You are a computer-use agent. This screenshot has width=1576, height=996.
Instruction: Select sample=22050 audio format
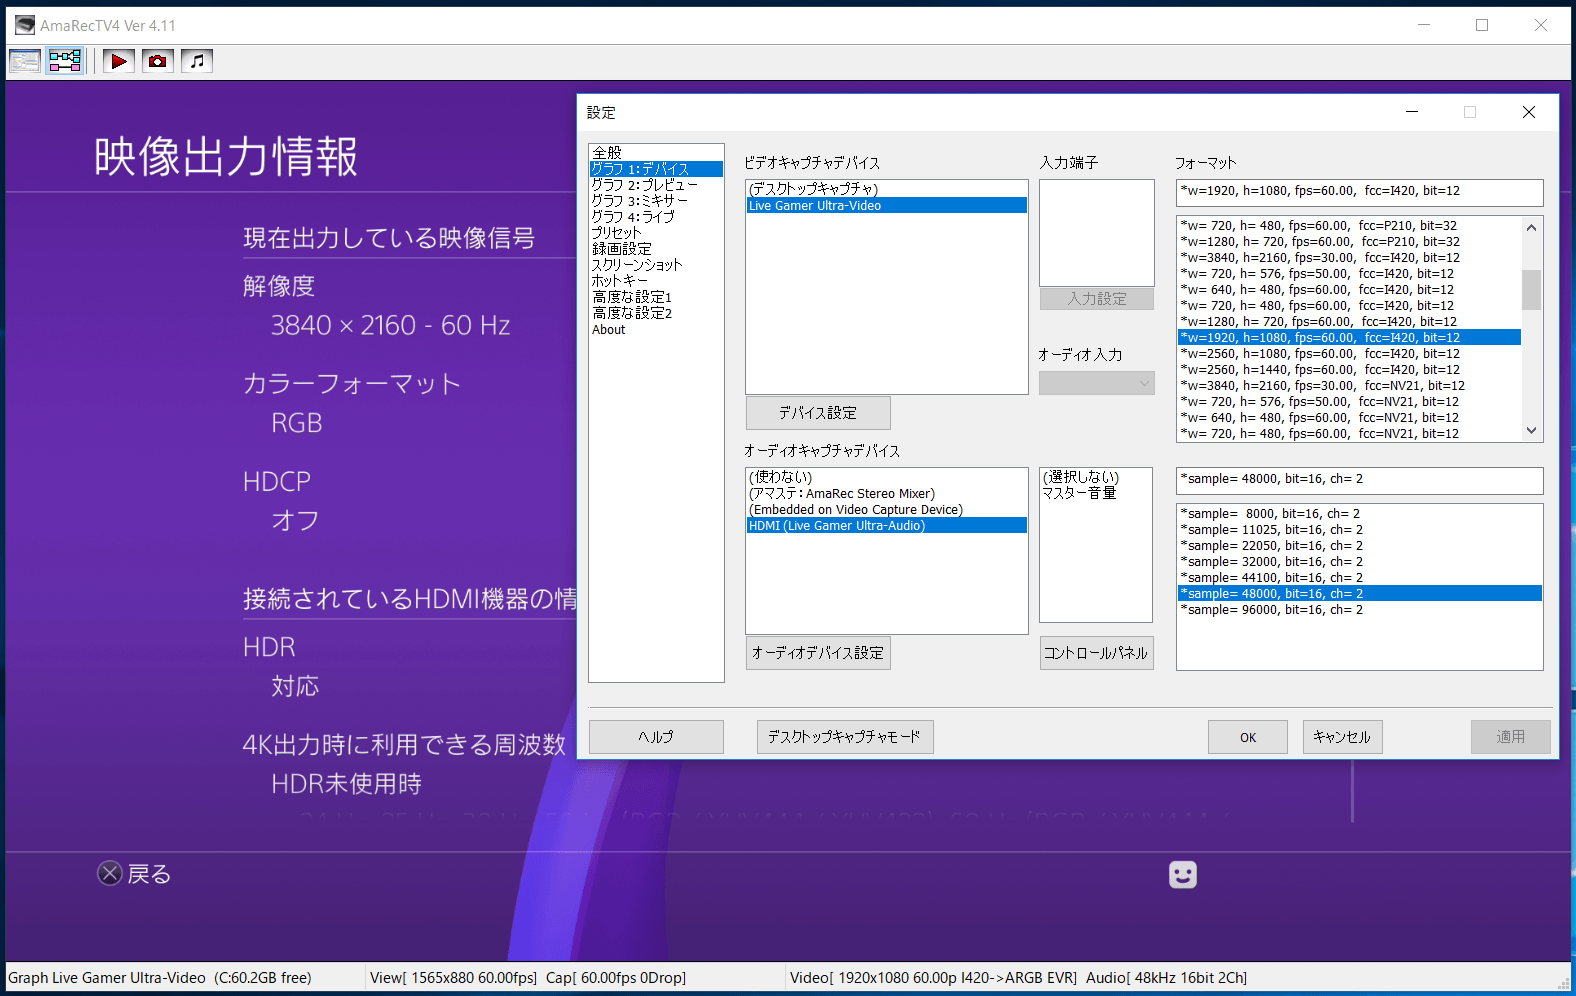pyautogui.click(x=1360, y=545)
